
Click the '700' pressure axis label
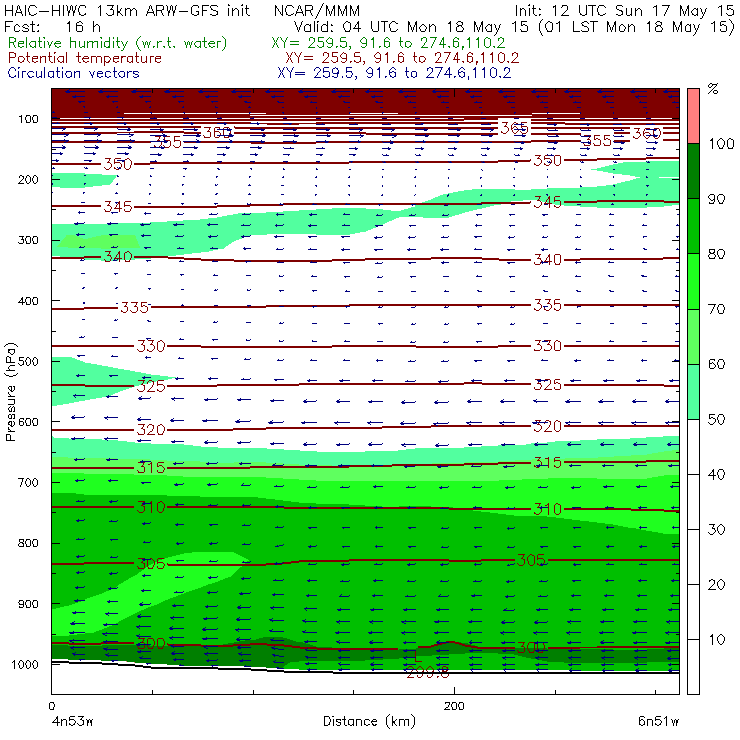click(28, 482)
